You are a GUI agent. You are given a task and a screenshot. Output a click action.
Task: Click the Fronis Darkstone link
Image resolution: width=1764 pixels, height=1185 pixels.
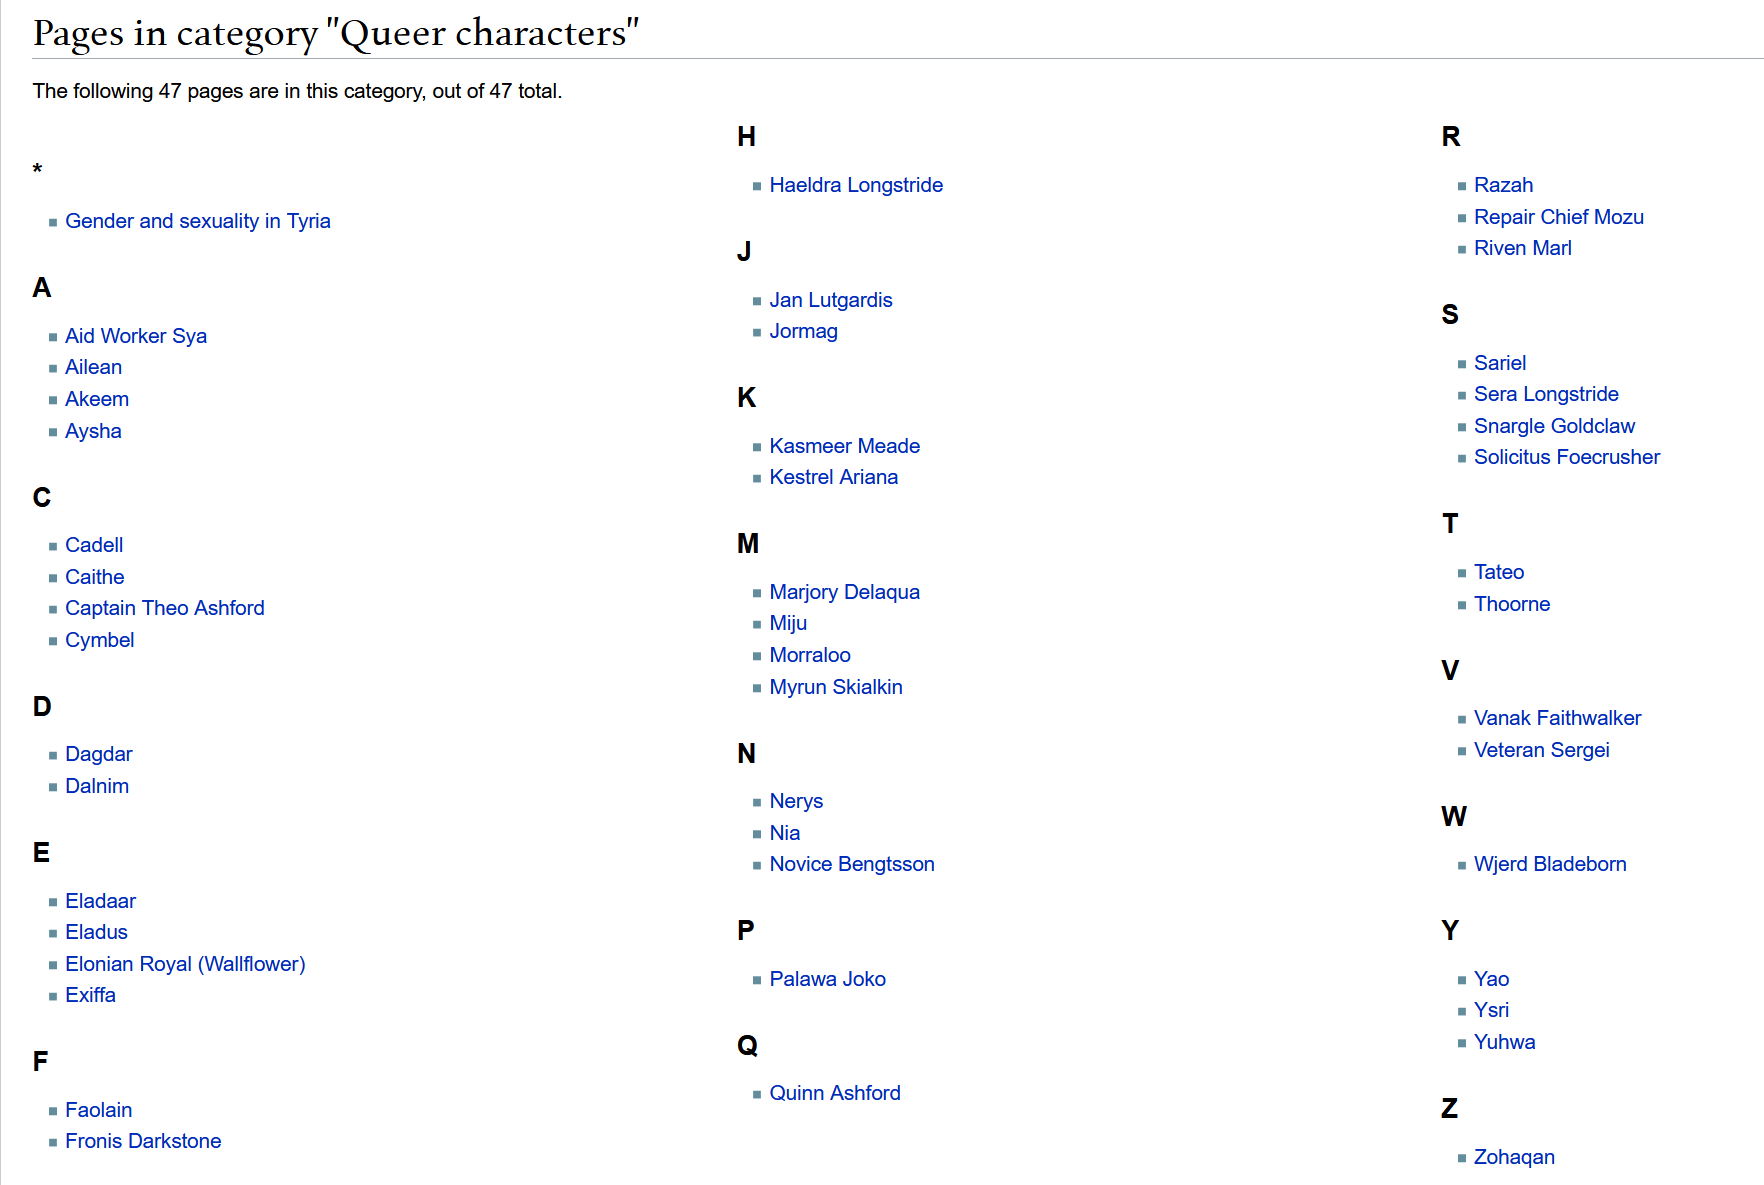pos(143,1141)
